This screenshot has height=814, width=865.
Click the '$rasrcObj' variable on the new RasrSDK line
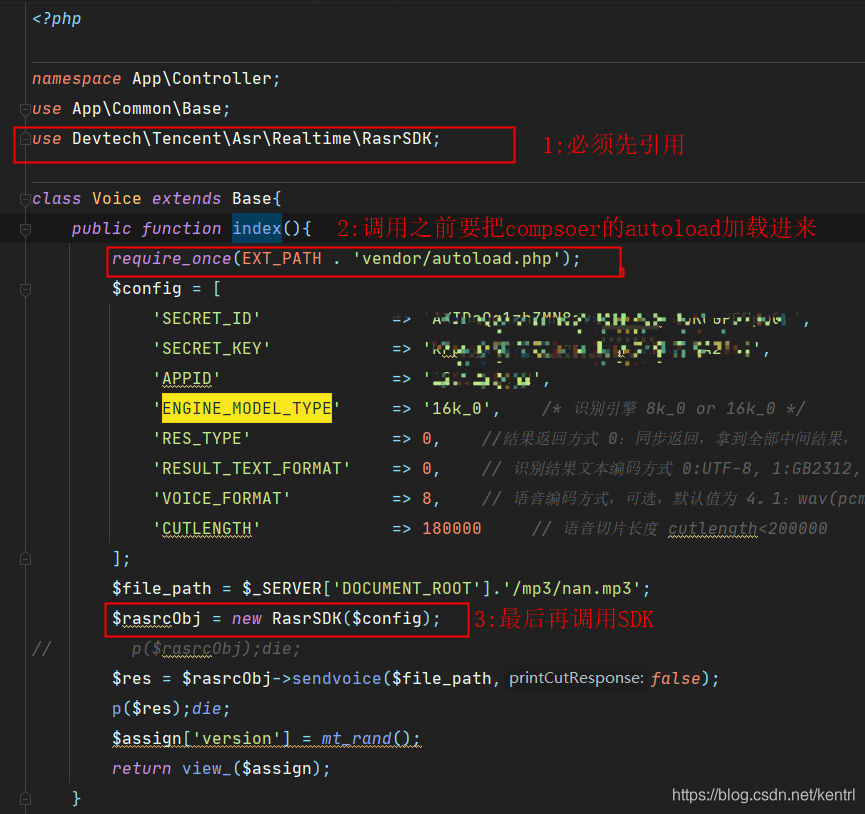[157, 618]
